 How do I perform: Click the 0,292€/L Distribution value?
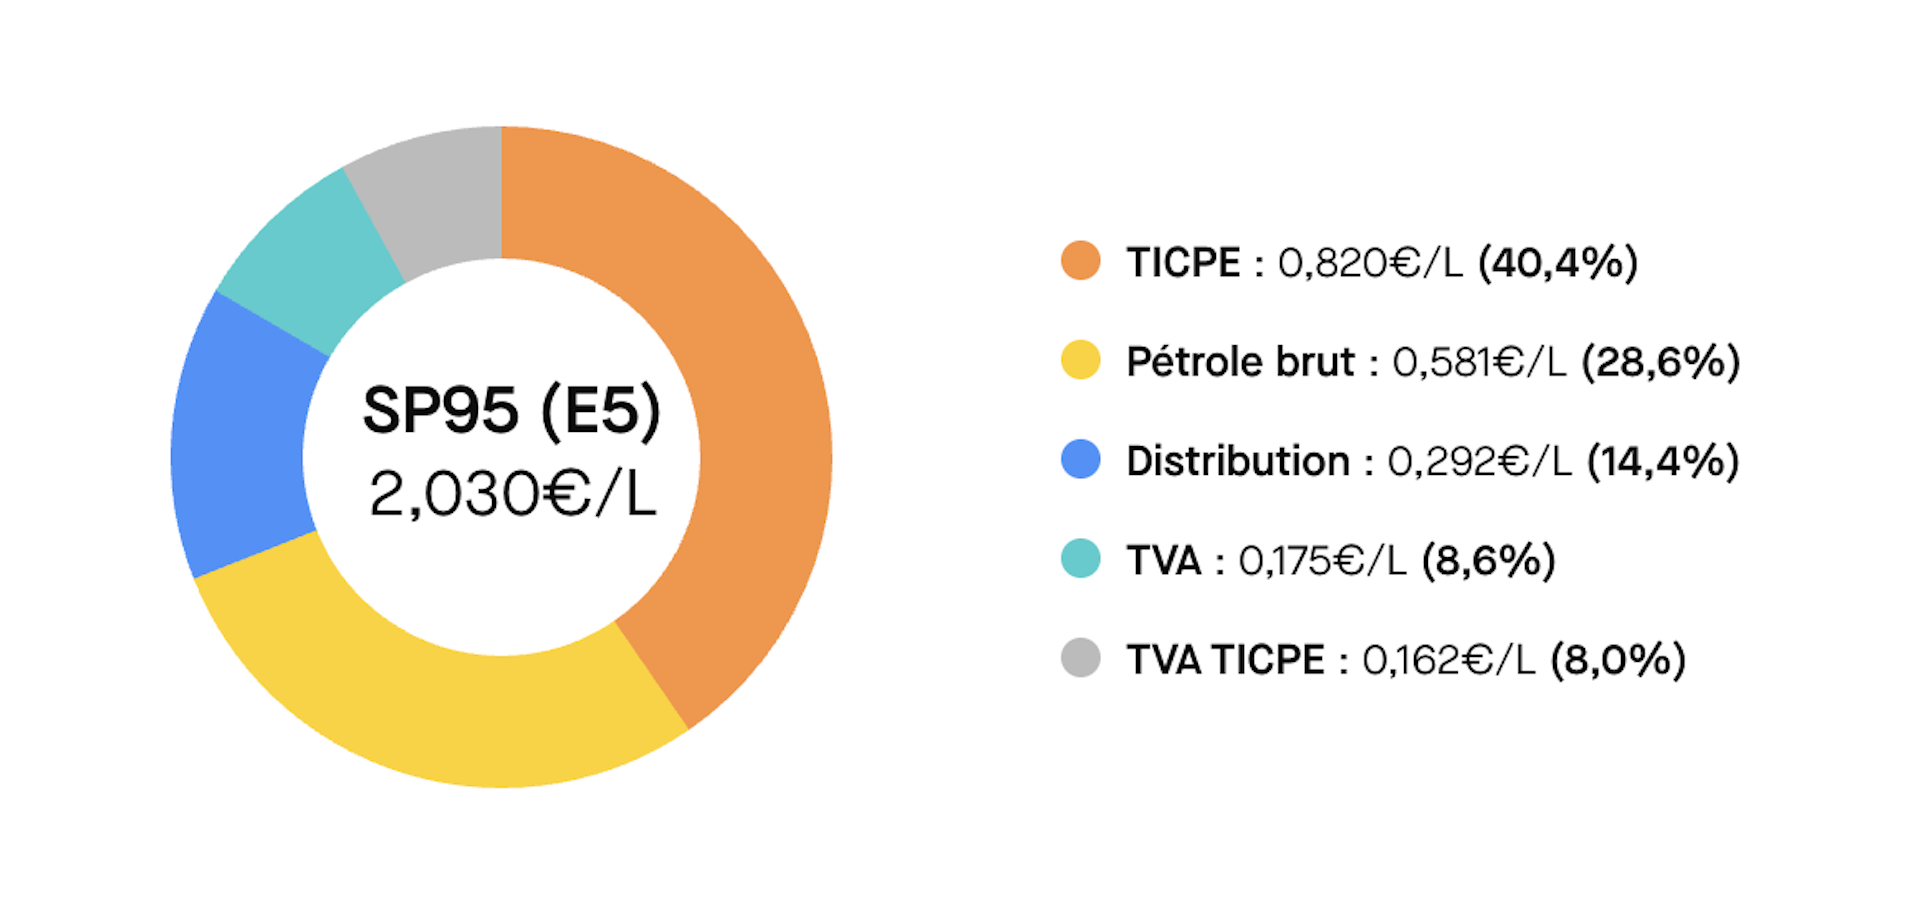1480,461
